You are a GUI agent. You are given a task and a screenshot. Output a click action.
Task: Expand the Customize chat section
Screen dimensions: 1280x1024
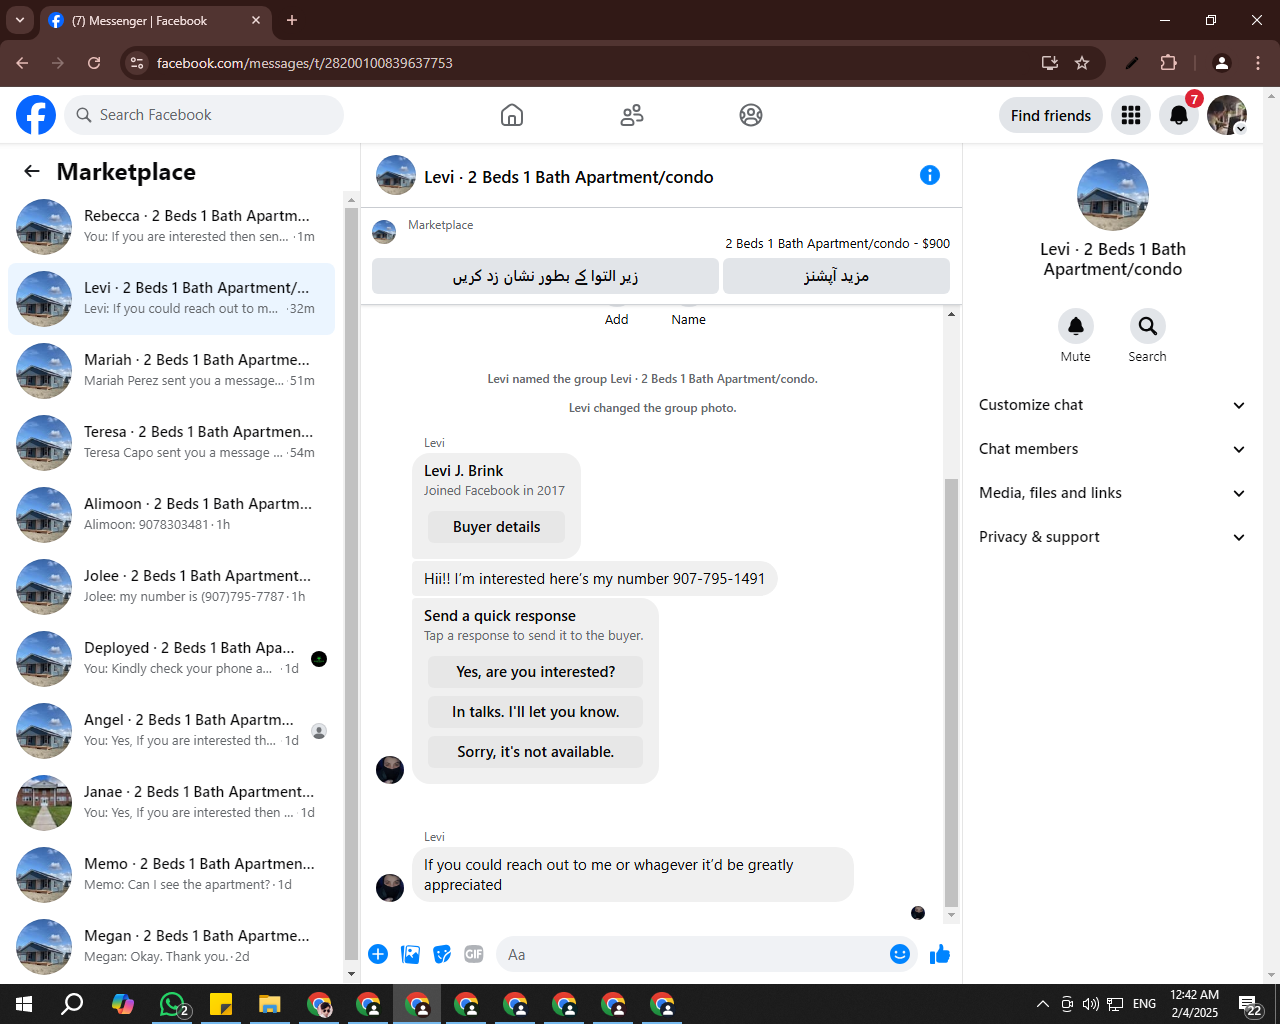(1112, 405)
